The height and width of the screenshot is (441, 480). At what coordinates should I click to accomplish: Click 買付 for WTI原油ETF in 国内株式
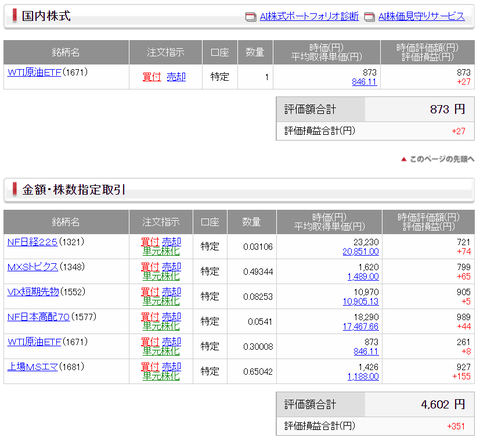152,77
